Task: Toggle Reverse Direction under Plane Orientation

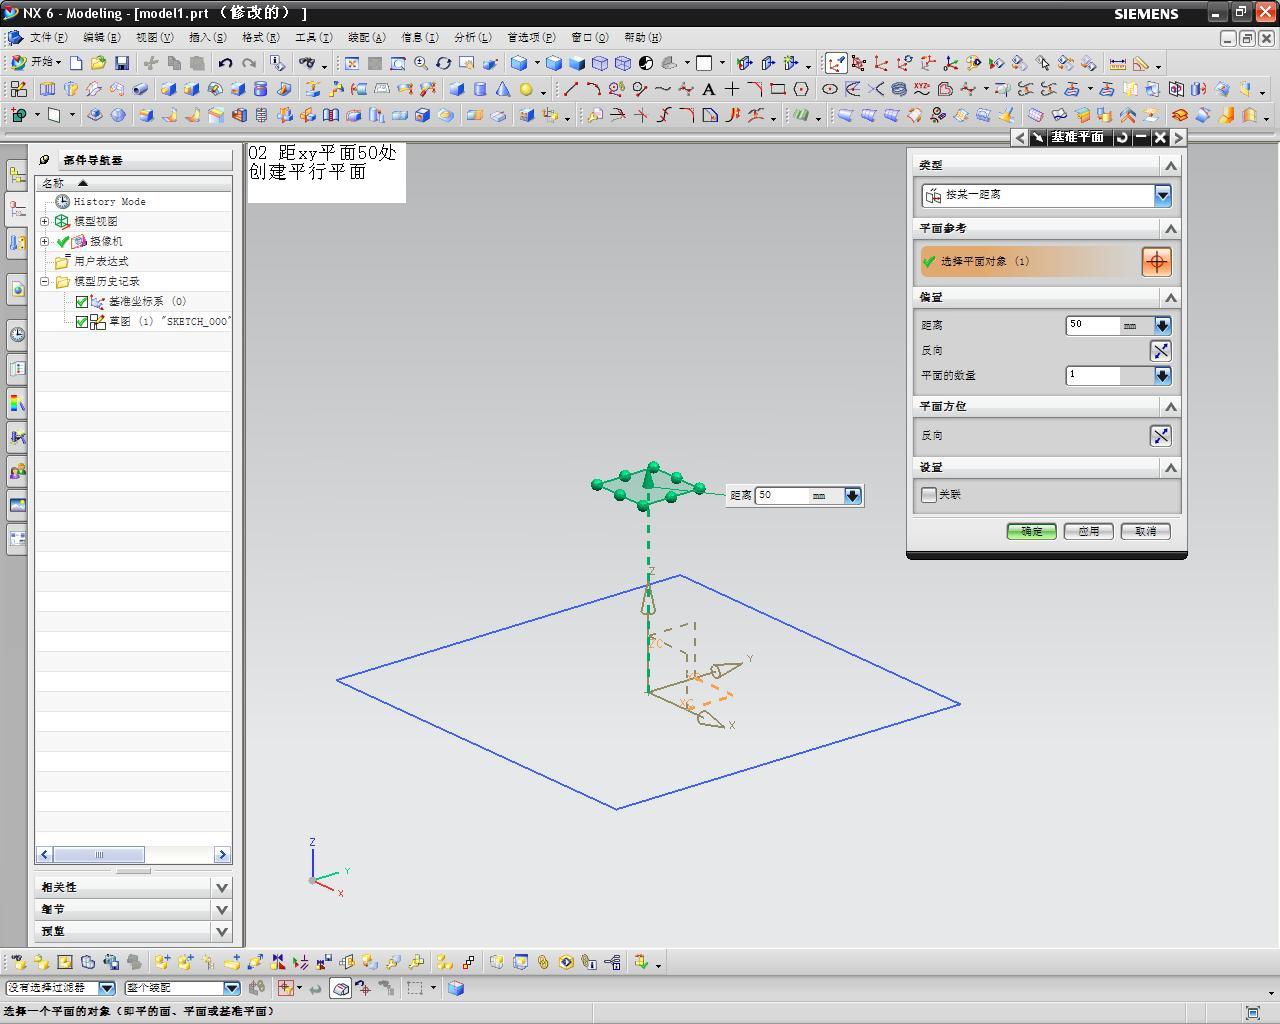Action: tap(1160, 436)
